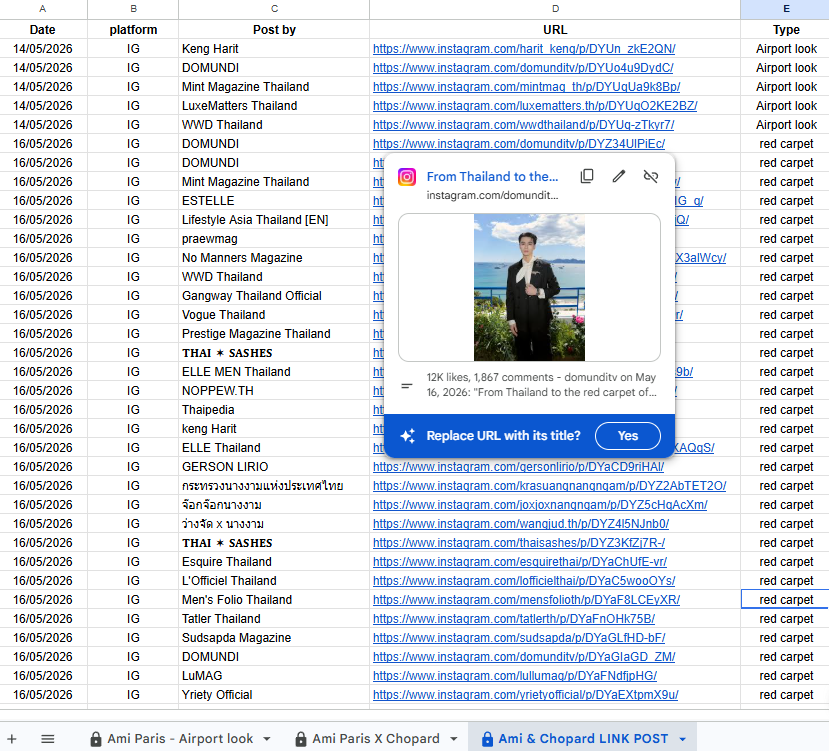Open esquirethai Instagram post link
Screen dimensions: 829x751
click(520, 562)
